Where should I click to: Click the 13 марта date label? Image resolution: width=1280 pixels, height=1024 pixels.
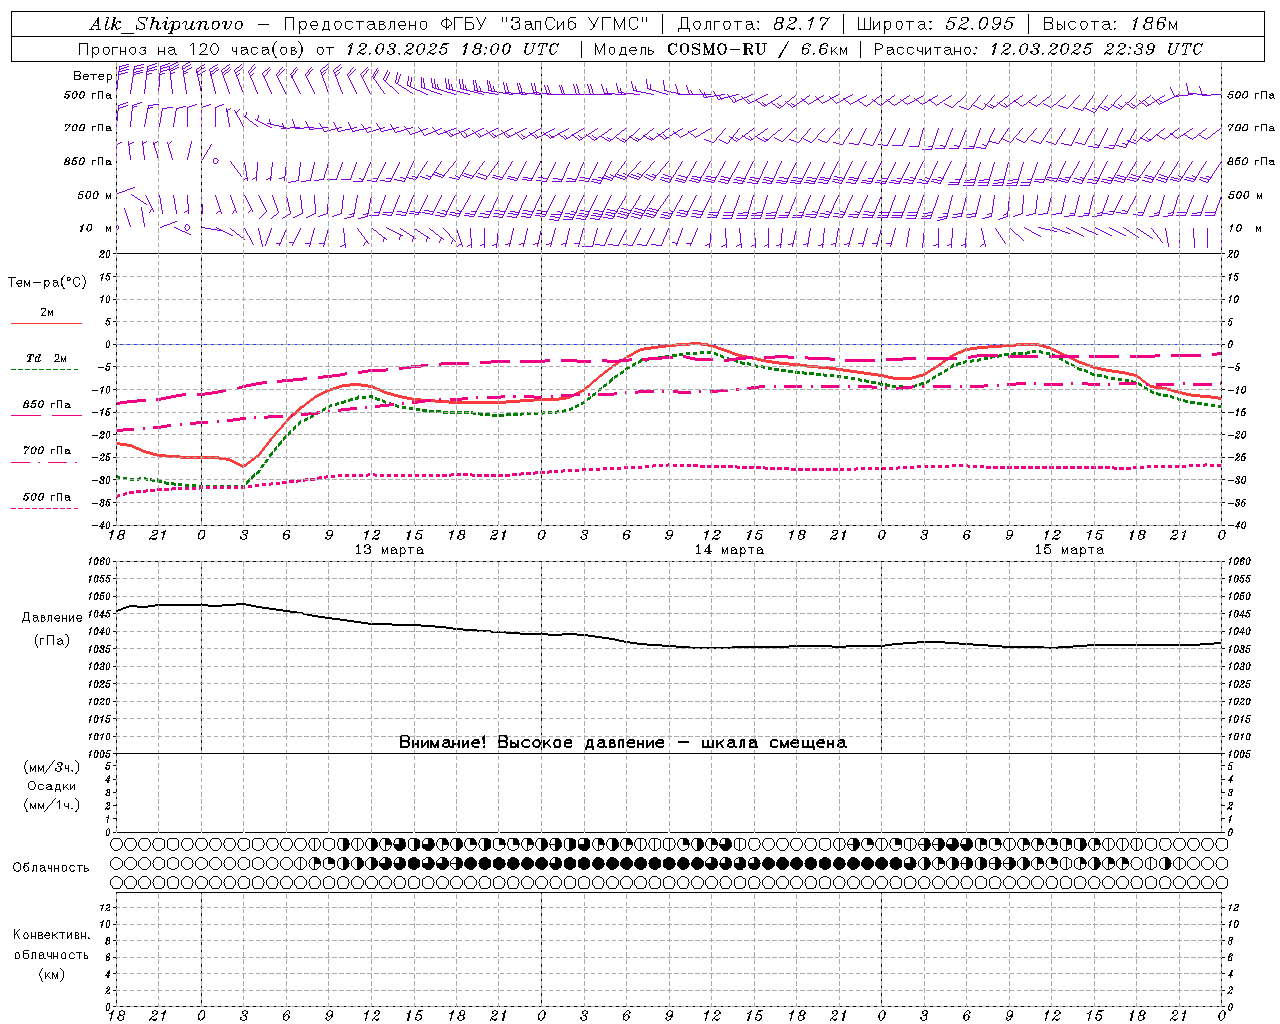(389, 550)
